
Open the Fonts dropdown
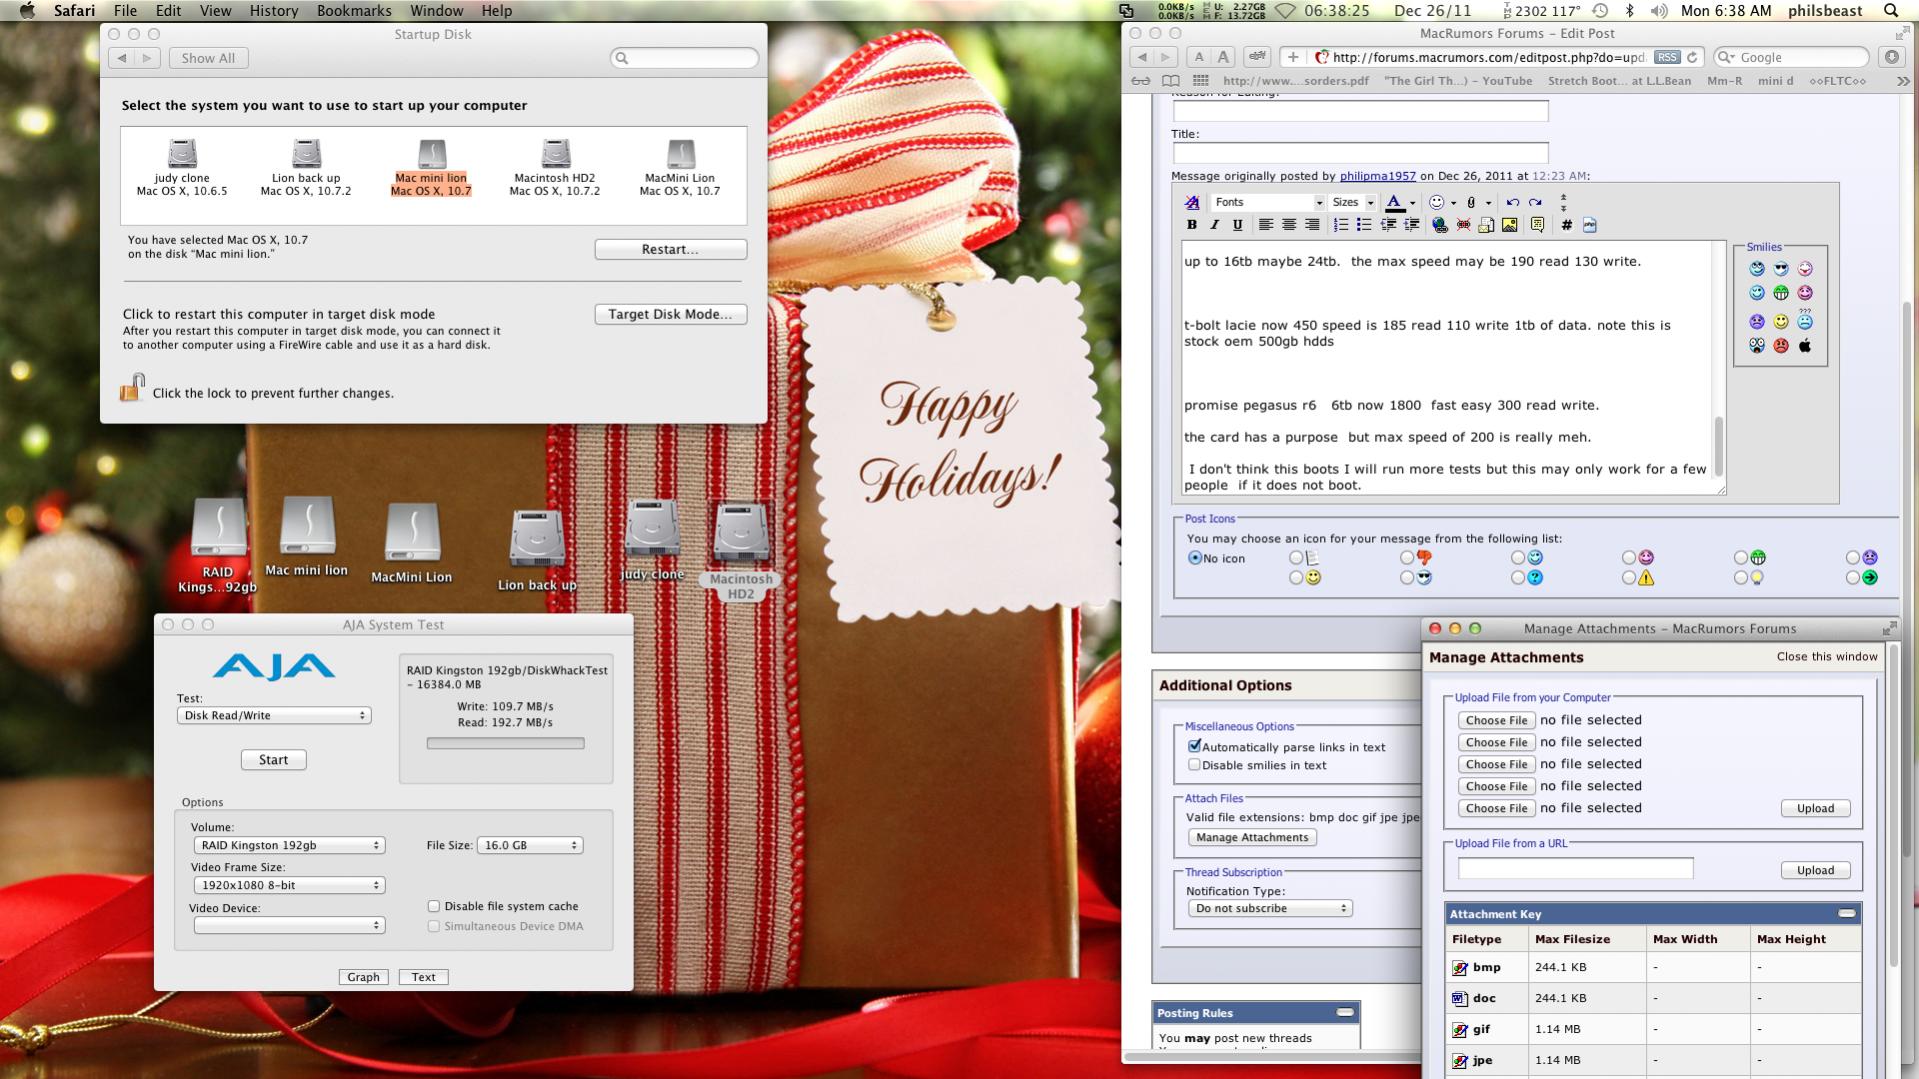1268,202
